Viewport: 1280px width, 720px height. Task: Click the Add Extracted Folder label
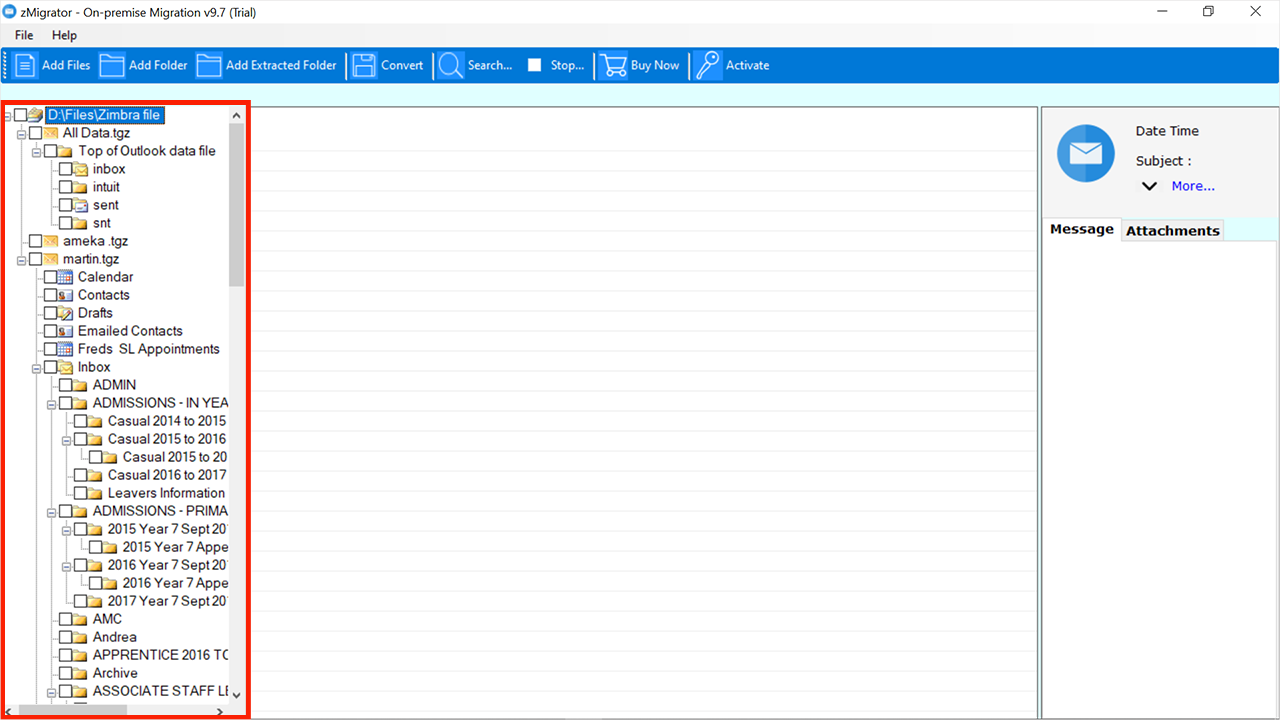281,65
